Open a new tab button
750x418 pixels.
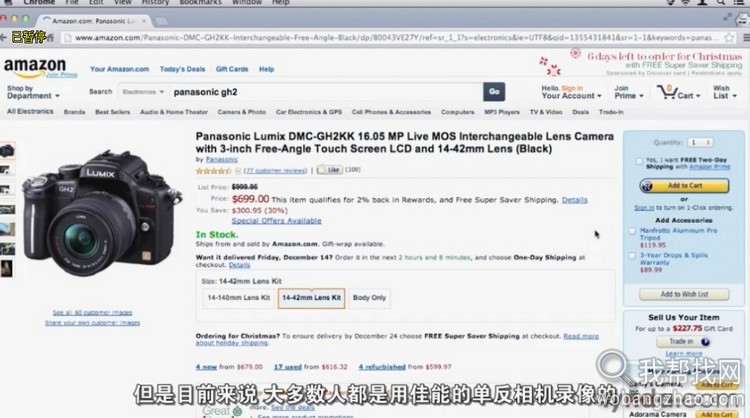161,21
